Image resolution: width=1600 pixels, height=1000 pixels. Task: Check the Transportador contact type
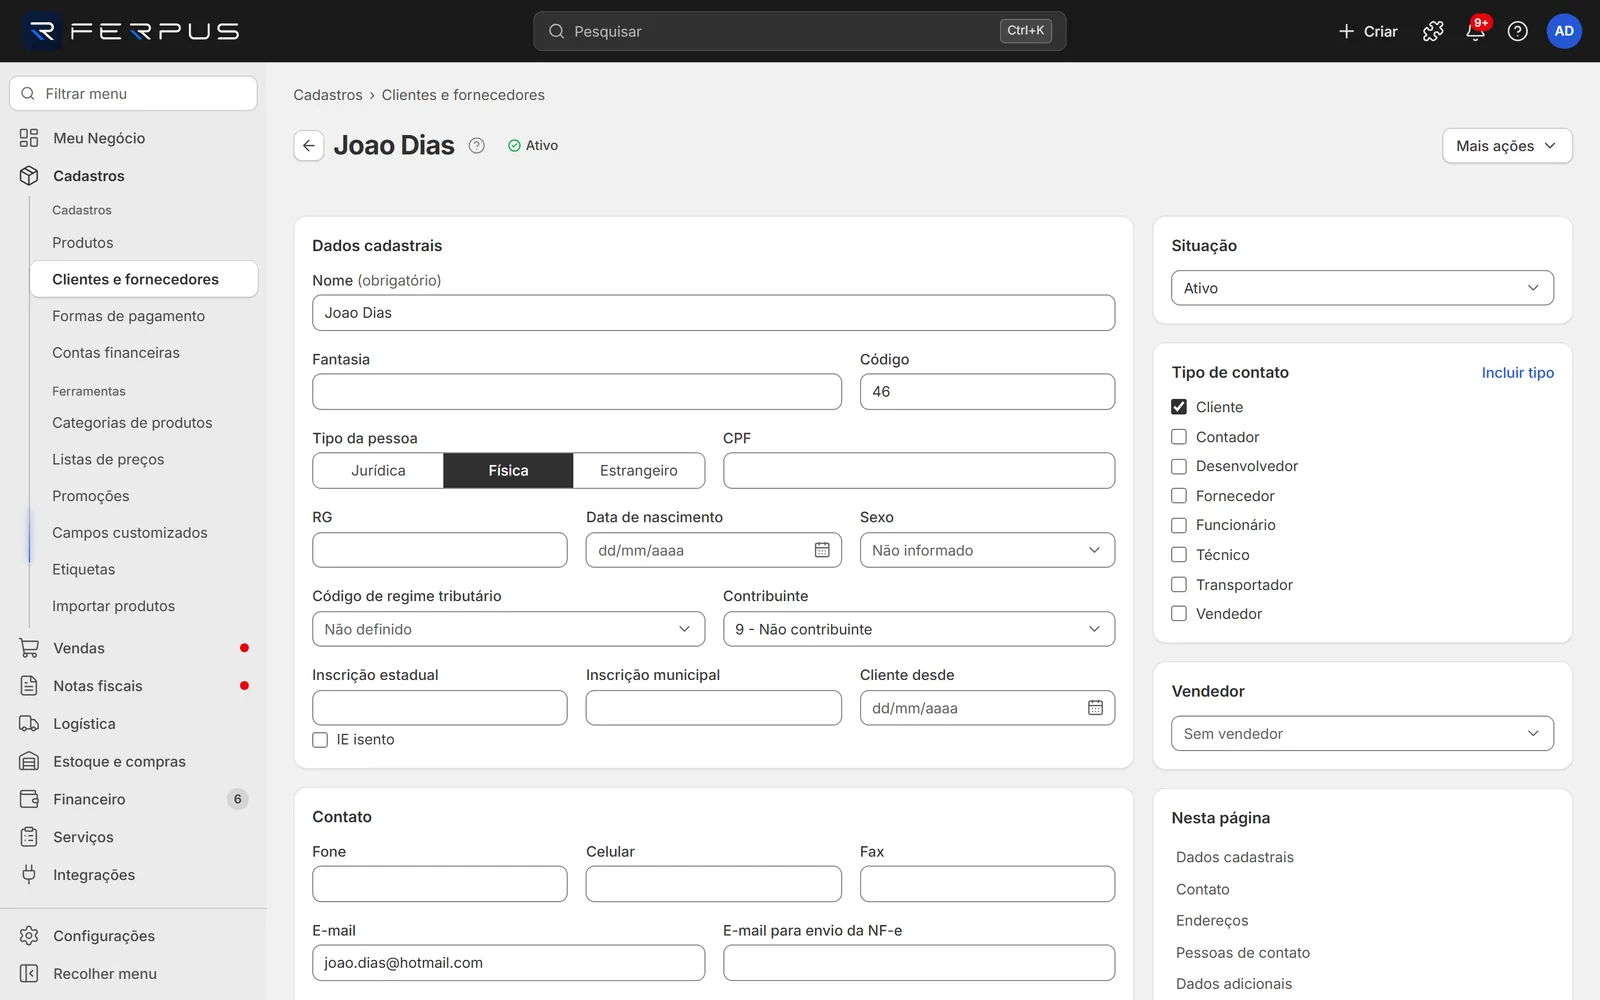click(x=1179, y=585)
